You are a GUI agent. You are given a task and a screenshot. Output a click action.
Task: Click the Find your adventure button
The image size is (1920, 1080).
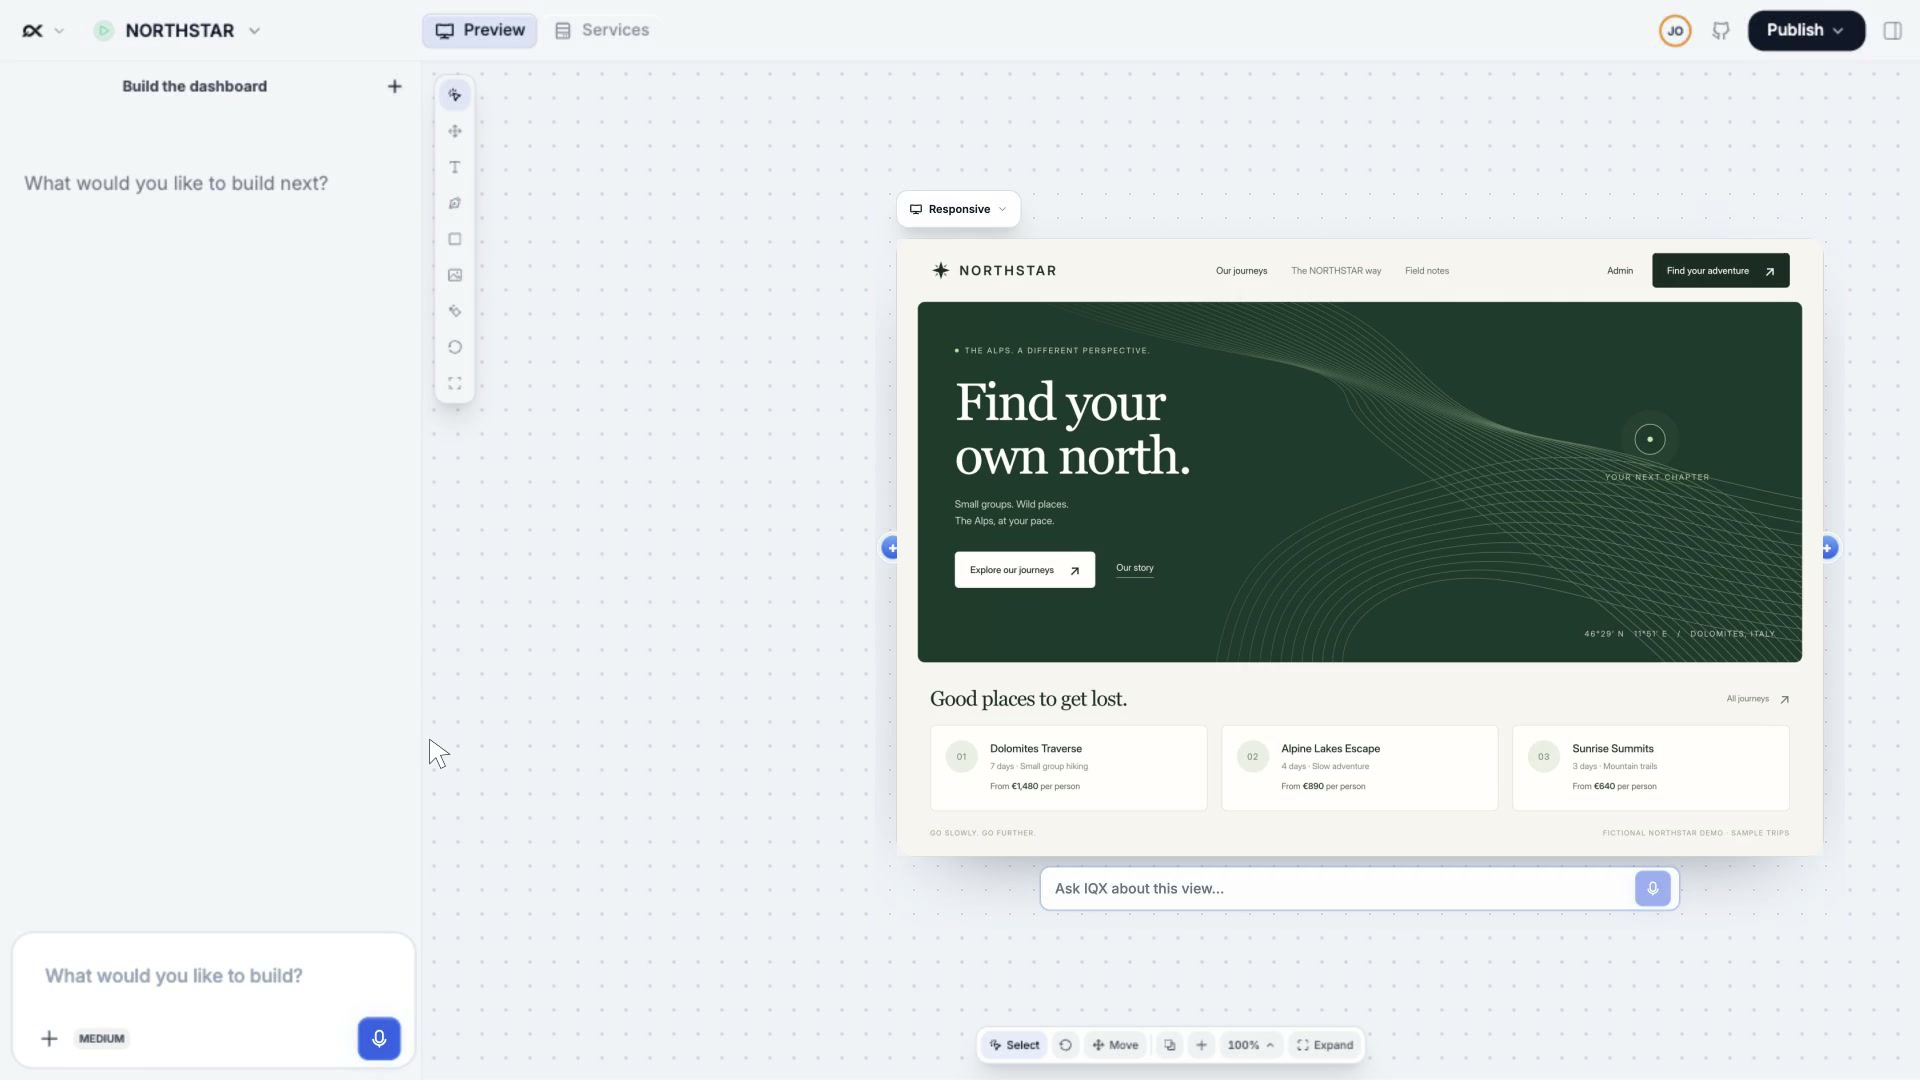tap(1720, 271)
